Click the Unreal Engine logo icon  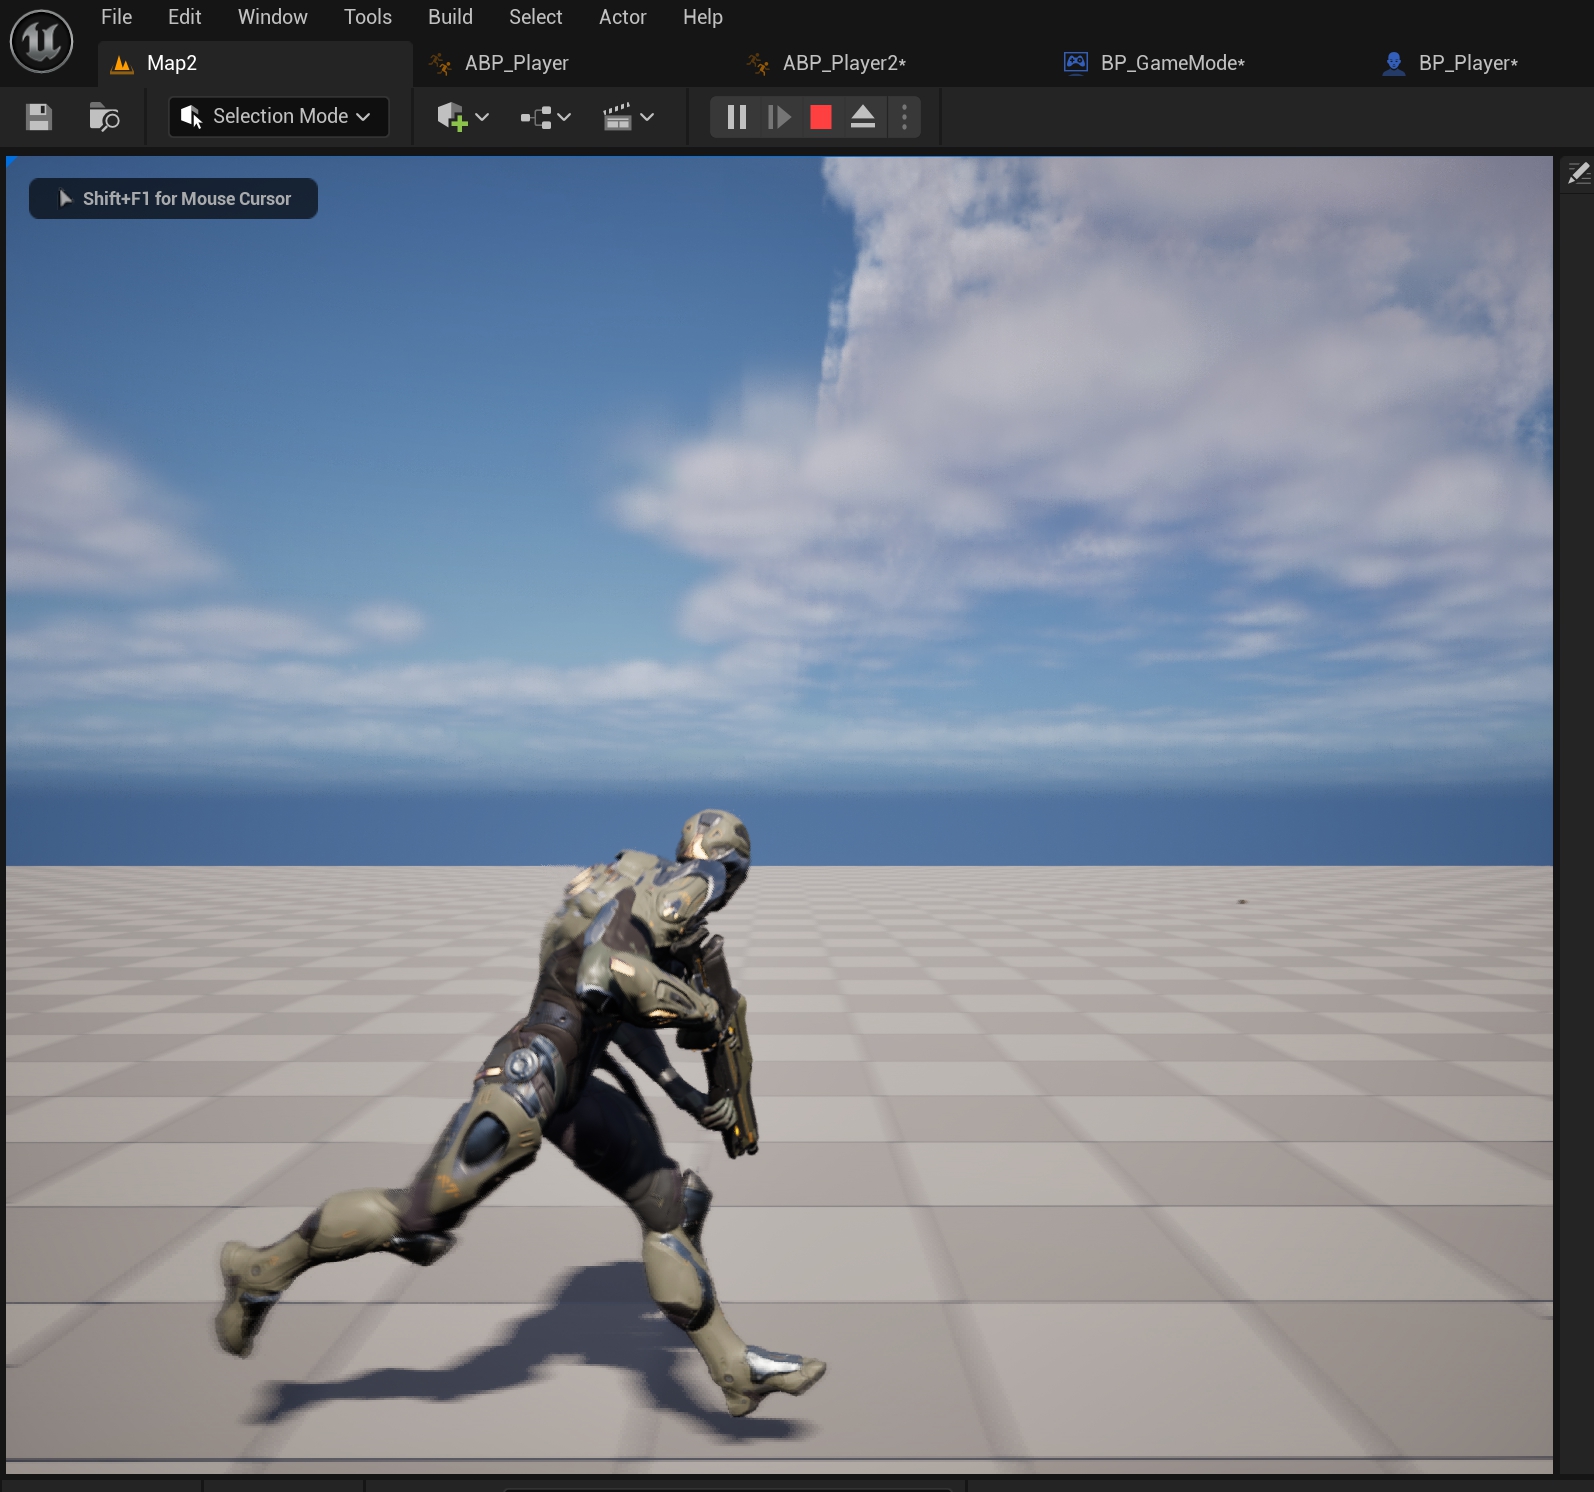point(41,42)
